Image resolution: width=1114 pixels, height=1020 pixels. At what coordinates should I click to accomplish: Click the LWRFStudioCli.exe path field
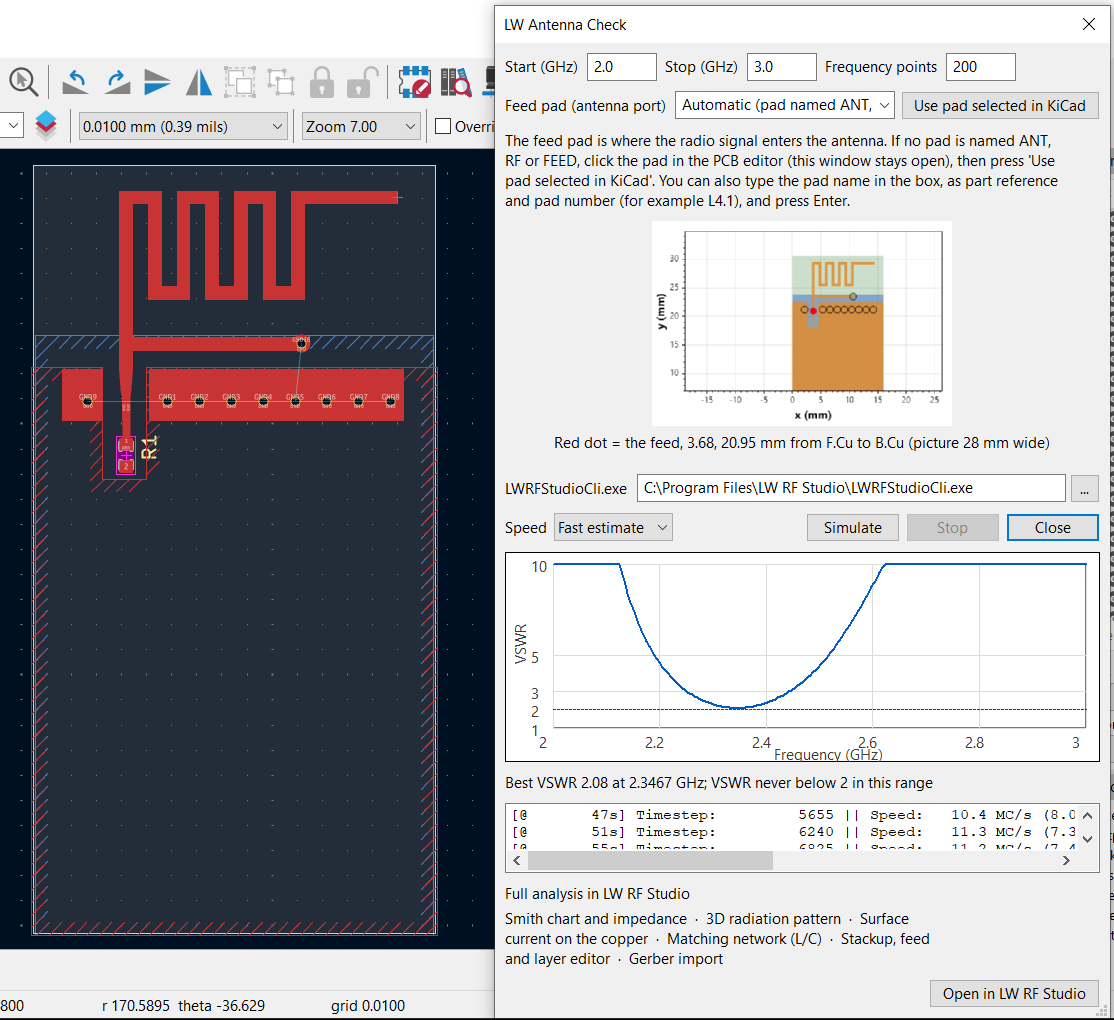[851, 488]
